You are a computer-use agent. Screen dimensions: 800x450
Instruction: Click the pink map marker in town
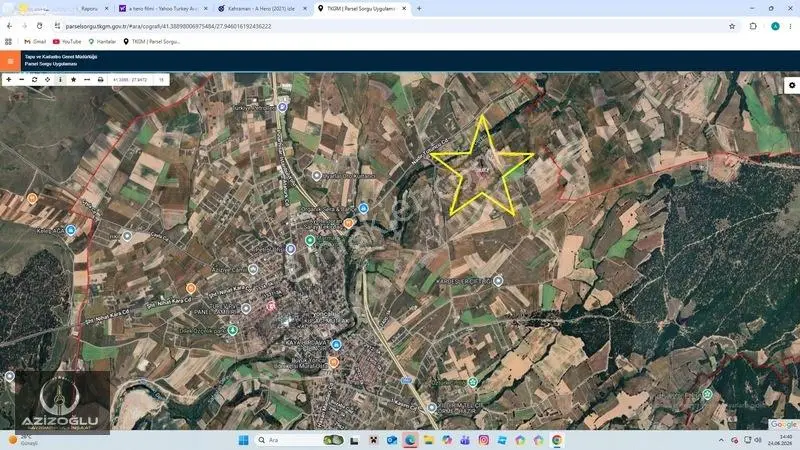271,306
